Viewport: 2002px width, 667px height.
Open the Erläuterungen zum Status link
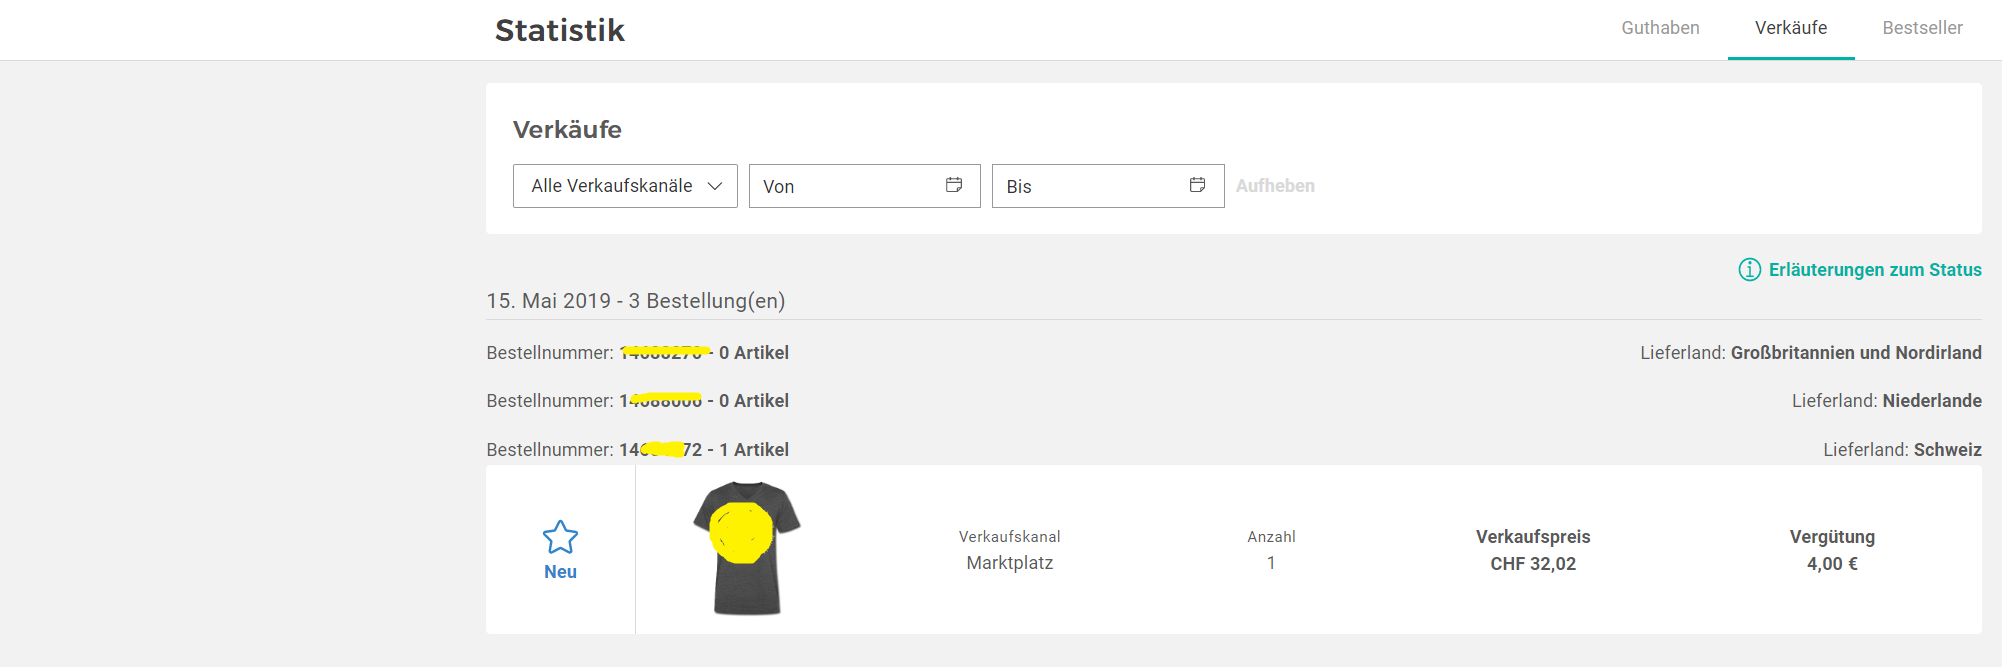[x=1874, y=270]
